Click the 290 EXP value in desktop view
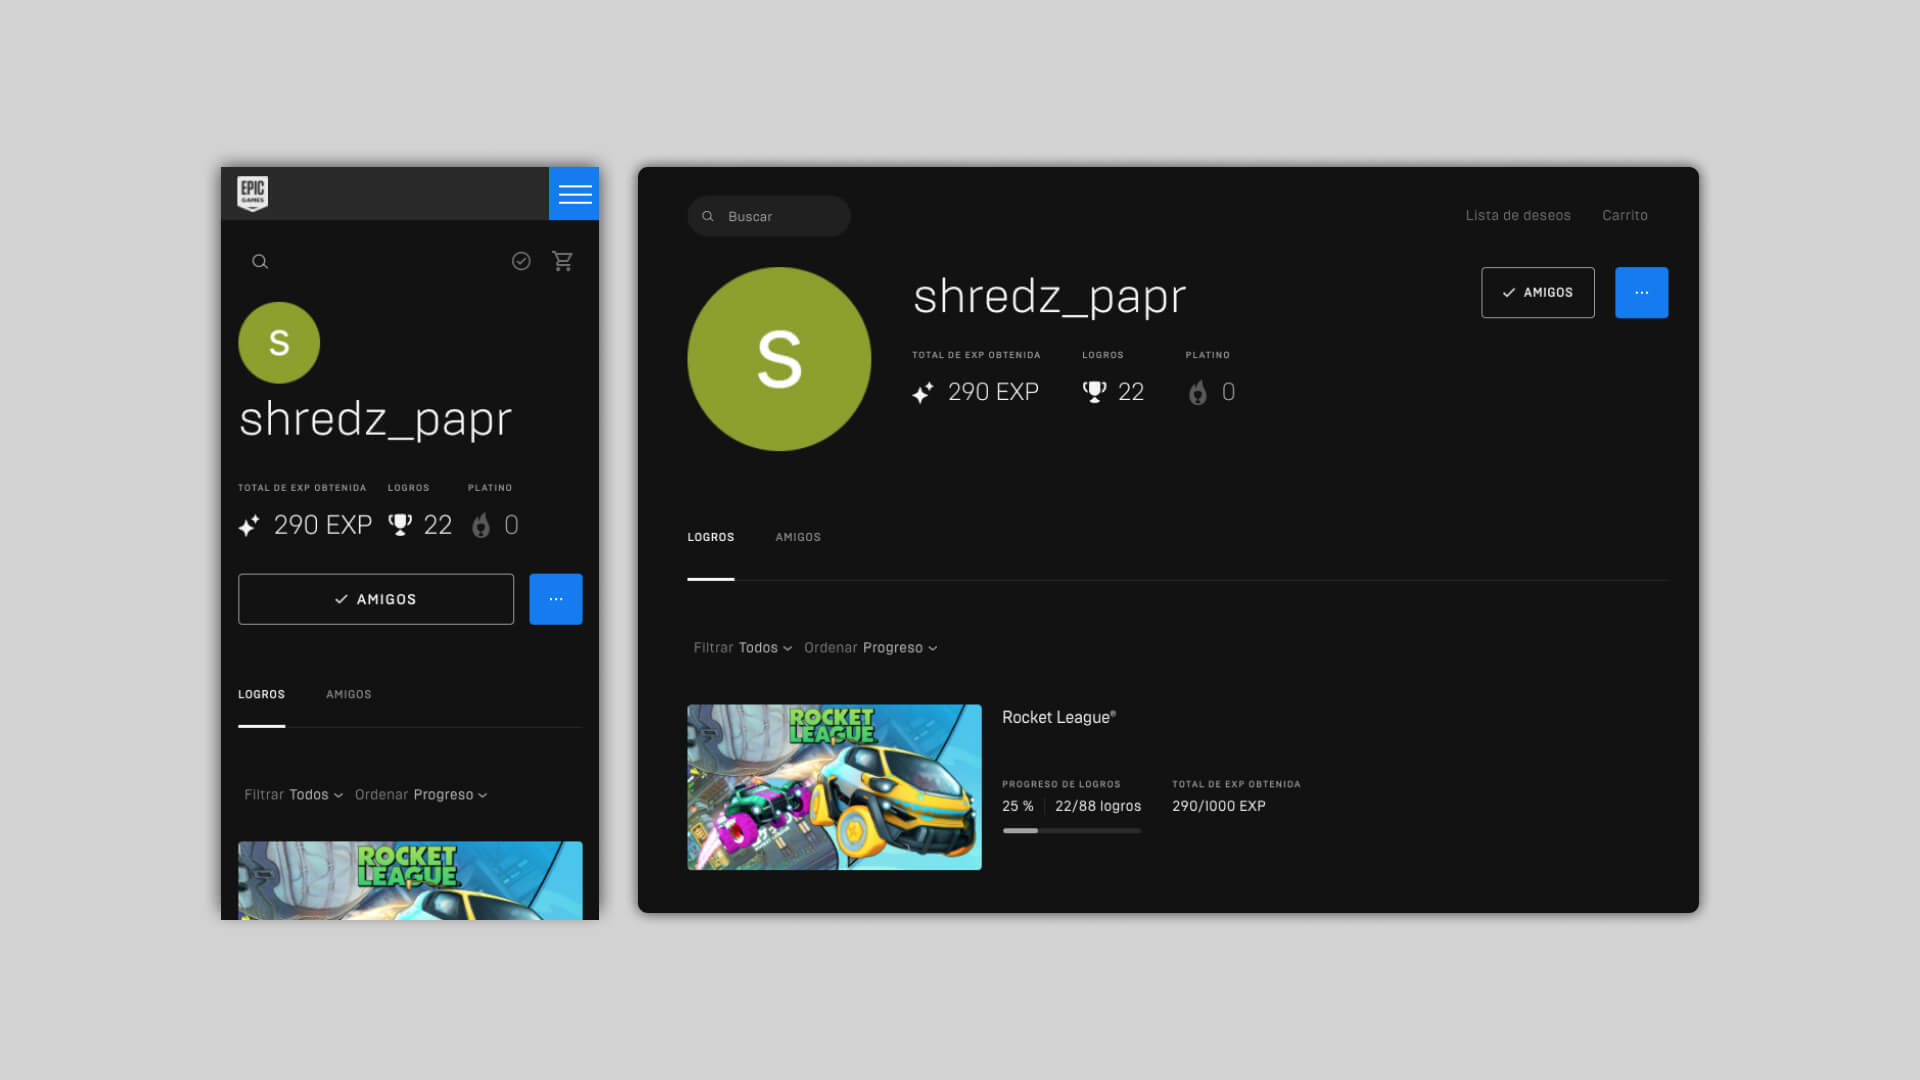This screenshot has width=1920, height=1080. click(x=993, y=392)
